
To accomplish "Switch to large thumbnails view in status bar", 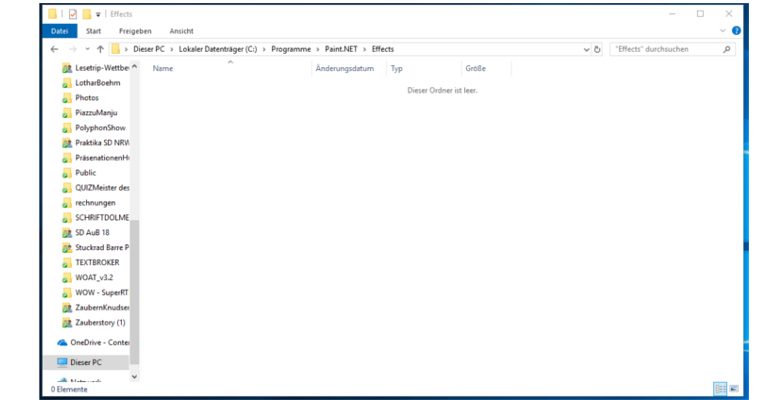I will click(733, 388).
